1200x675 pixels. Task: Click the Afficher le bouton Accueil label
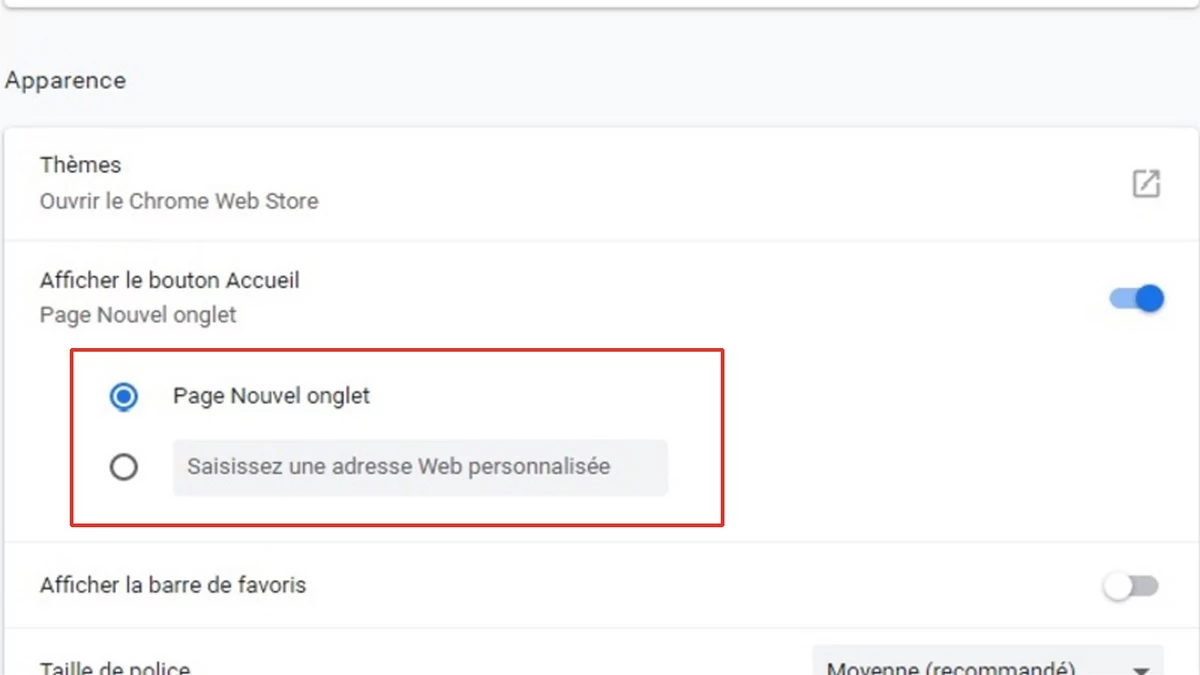point(170,280)
